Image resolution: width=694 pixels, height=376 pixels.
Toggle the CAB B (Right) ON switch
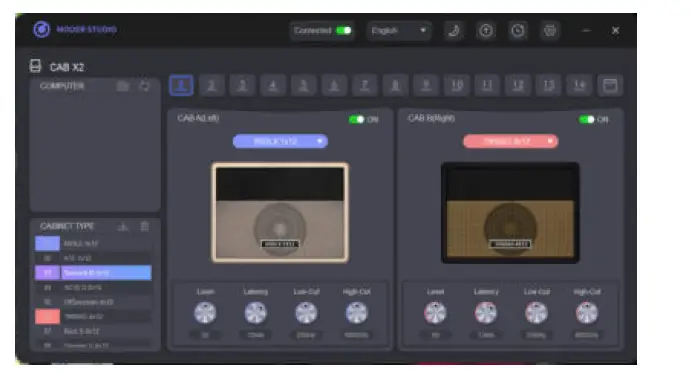(x=587, y=119)
